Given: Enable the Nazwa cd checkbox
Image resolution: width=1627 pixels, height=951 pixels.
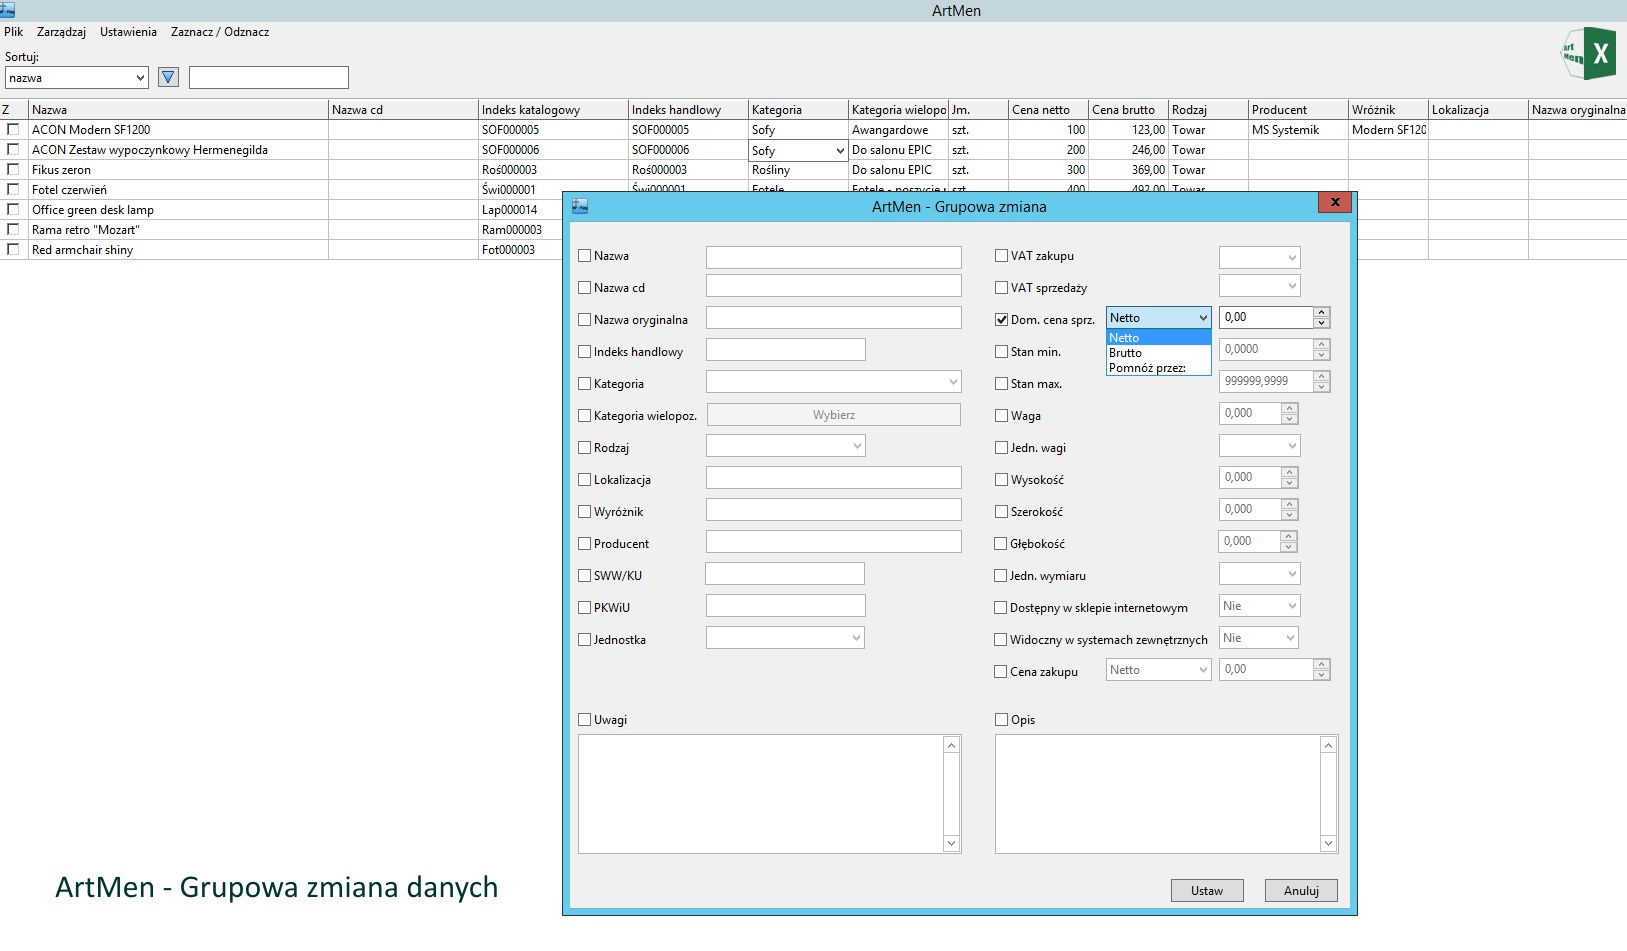Looking at the screenshot, I should (585, 288).
